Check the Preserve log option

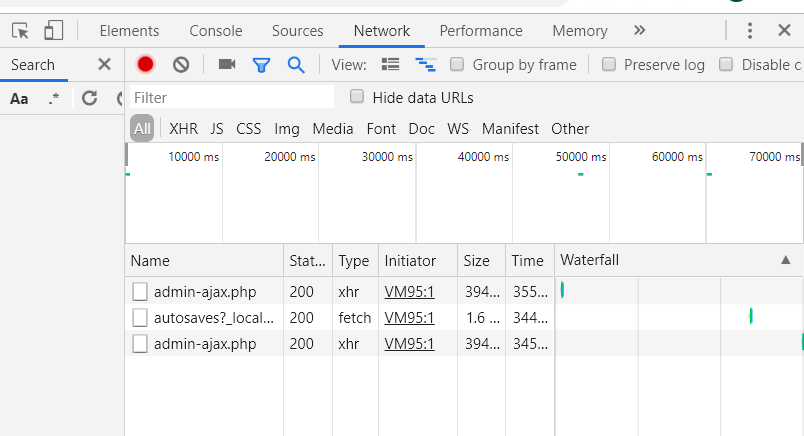608,65
